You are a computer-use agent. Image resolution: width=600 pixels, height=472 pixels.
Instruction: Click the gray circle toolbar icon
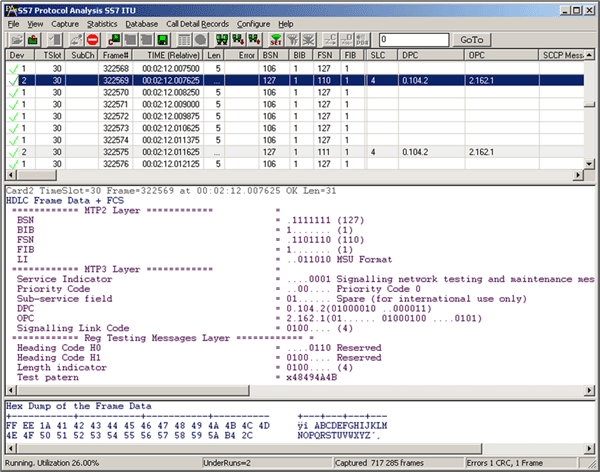coord(201,39)
